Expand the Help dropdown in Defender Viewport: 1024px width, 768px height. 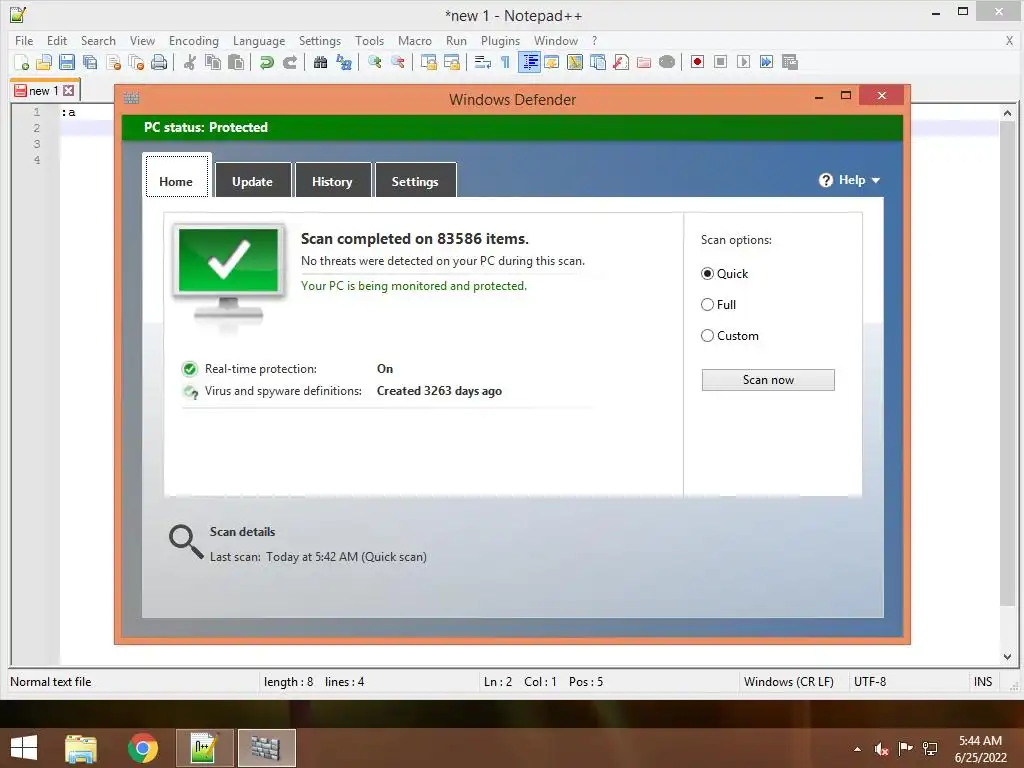850,180
